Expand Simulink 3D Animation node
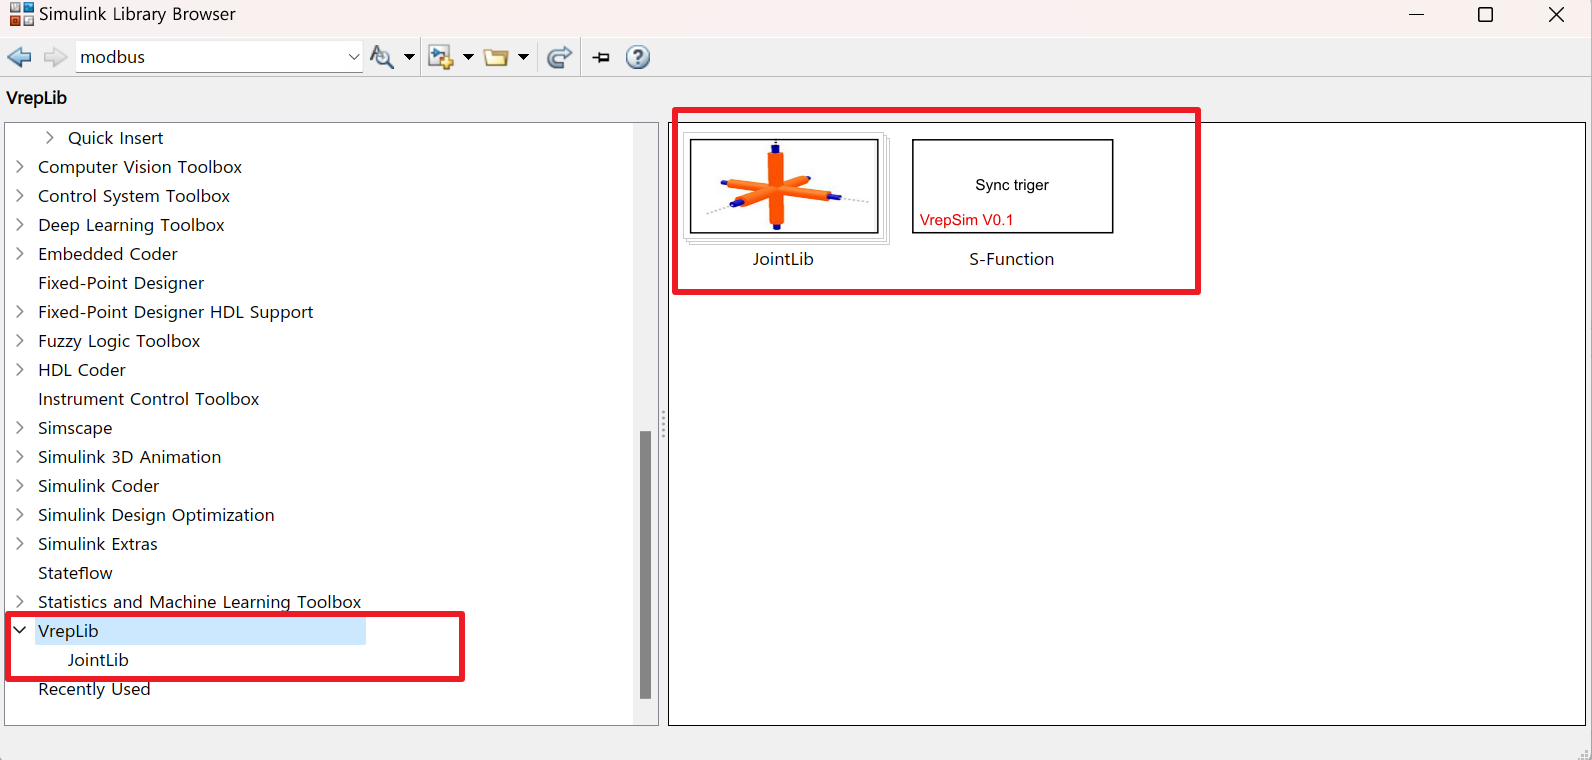Image resolution: width=1592 pixels, height=760 pixels. pyautogui.click(x=19, y=457)
